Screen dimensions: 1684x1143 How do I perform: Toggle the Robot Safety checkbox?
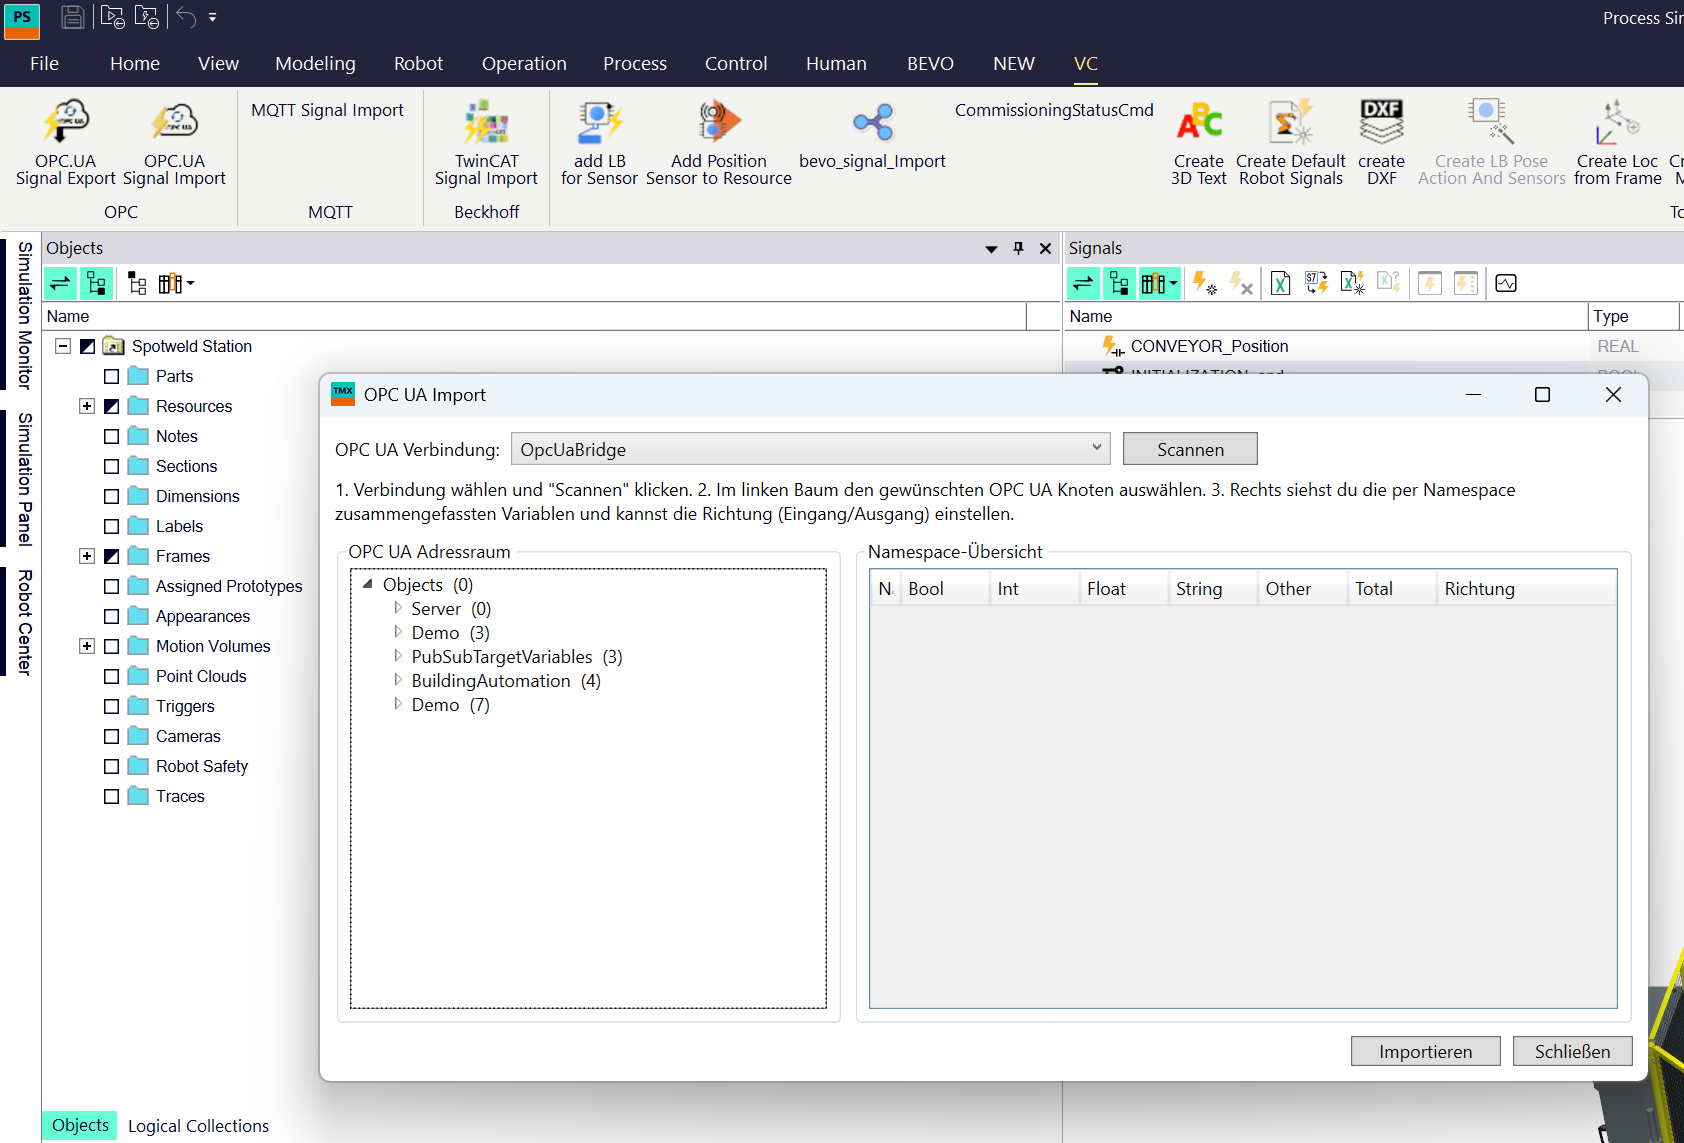coord(112,767)
